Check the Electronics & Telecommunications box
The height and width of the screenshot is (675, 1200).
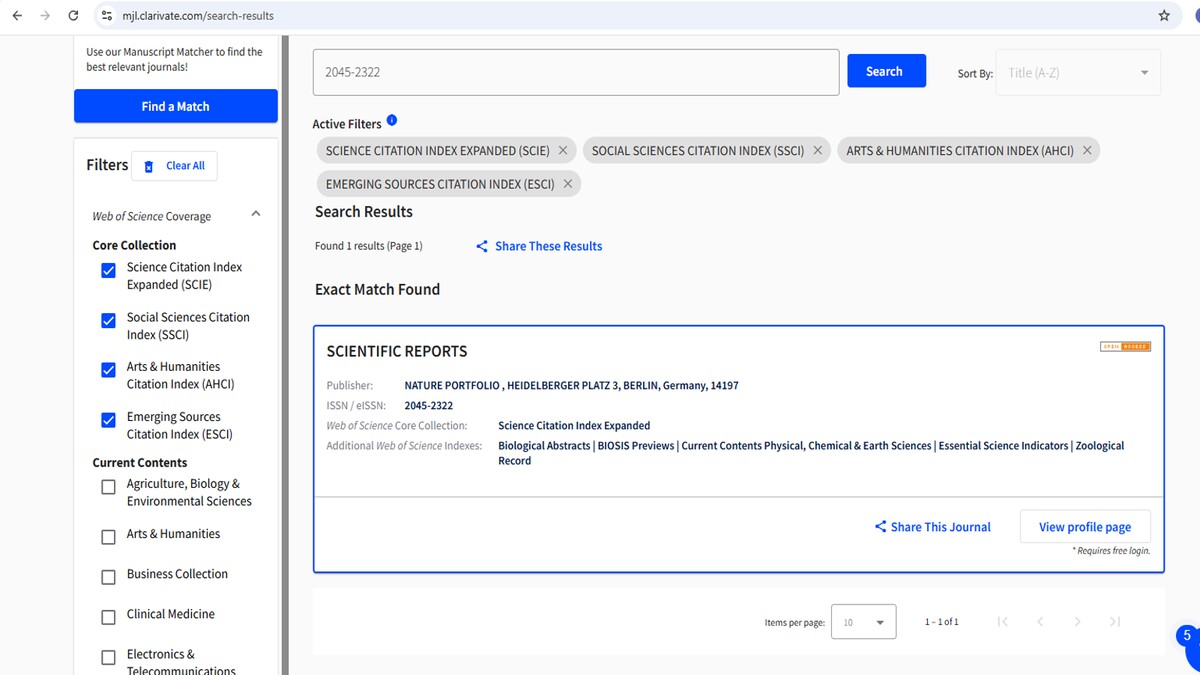click(x=109, y=657)
